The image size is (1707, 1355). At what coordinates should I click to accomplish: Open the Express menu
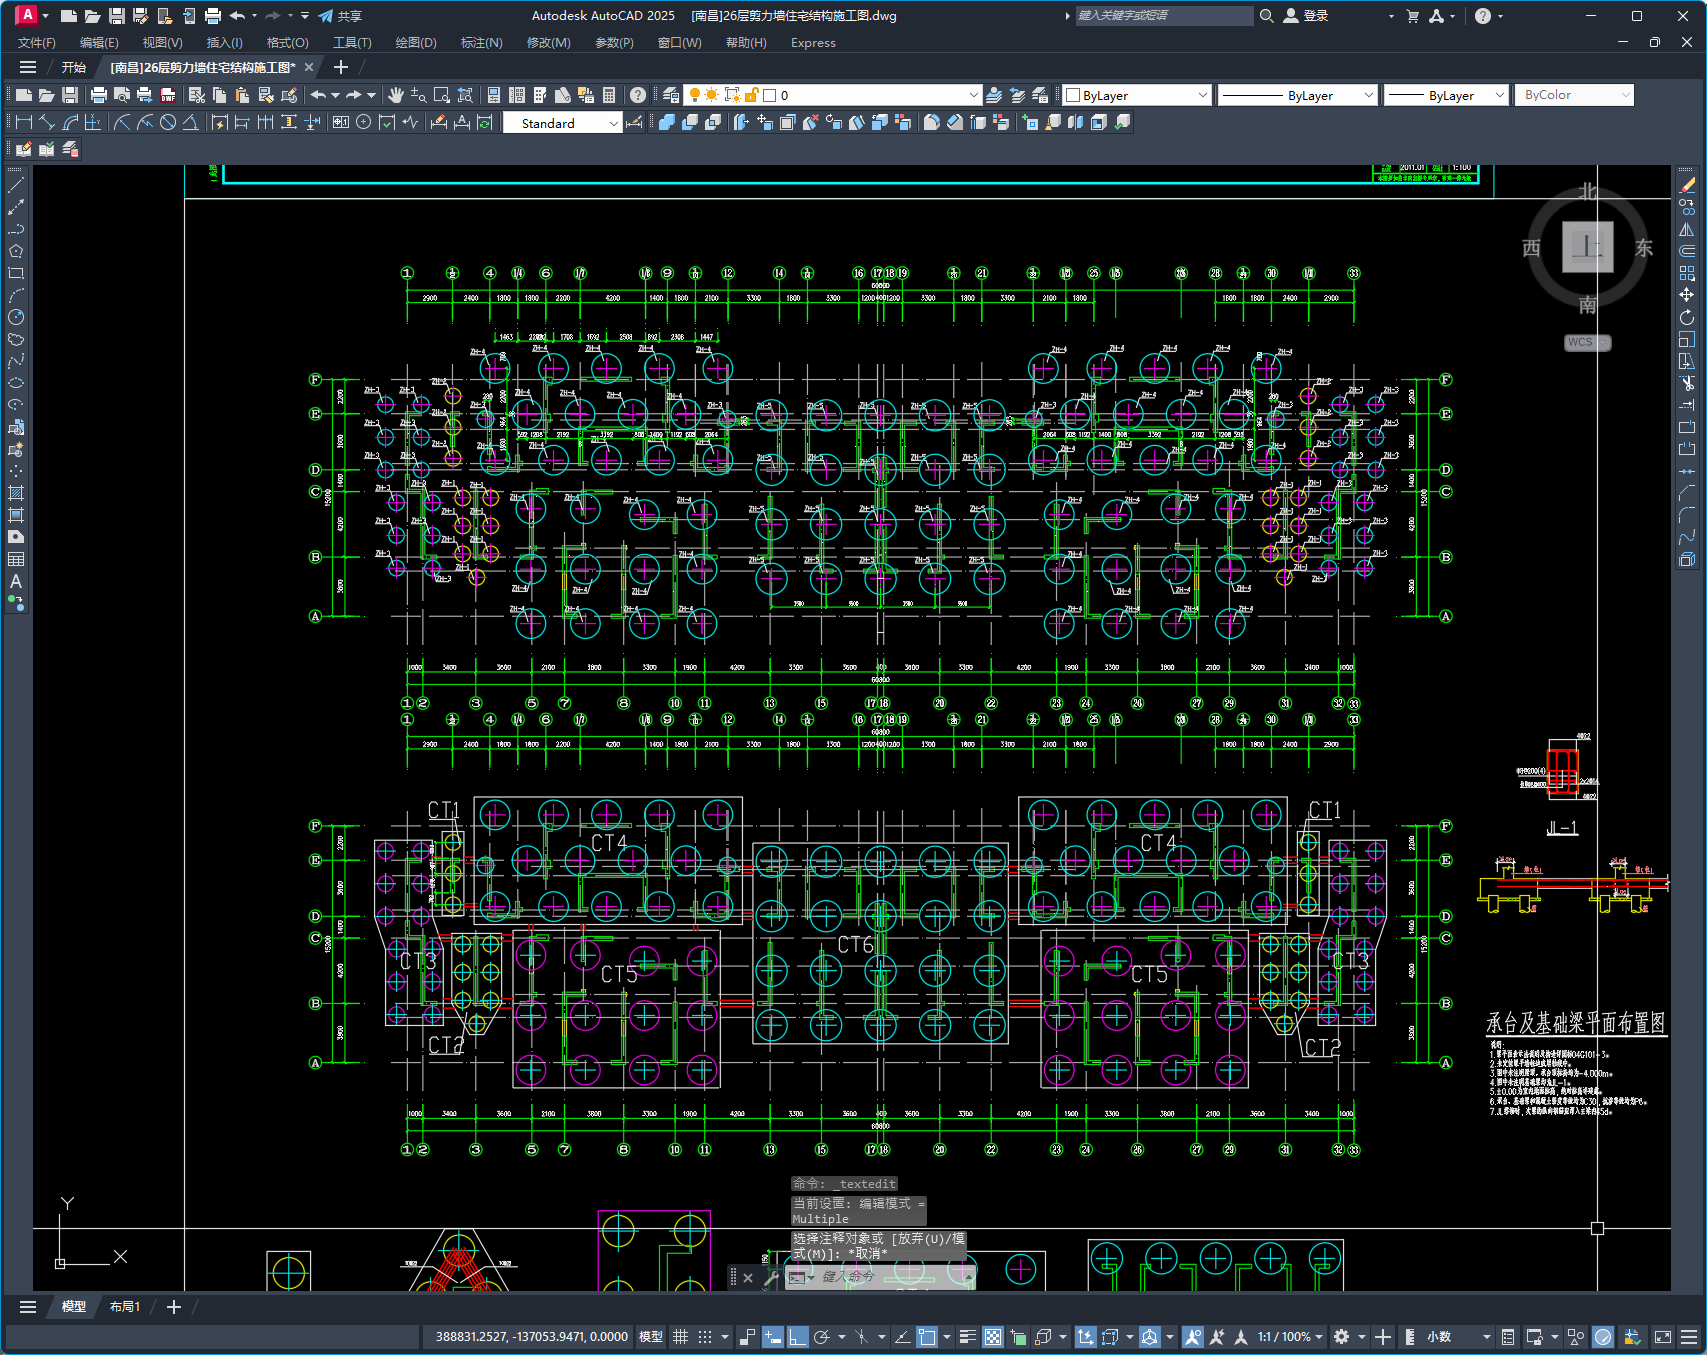[x=813, y=43]
